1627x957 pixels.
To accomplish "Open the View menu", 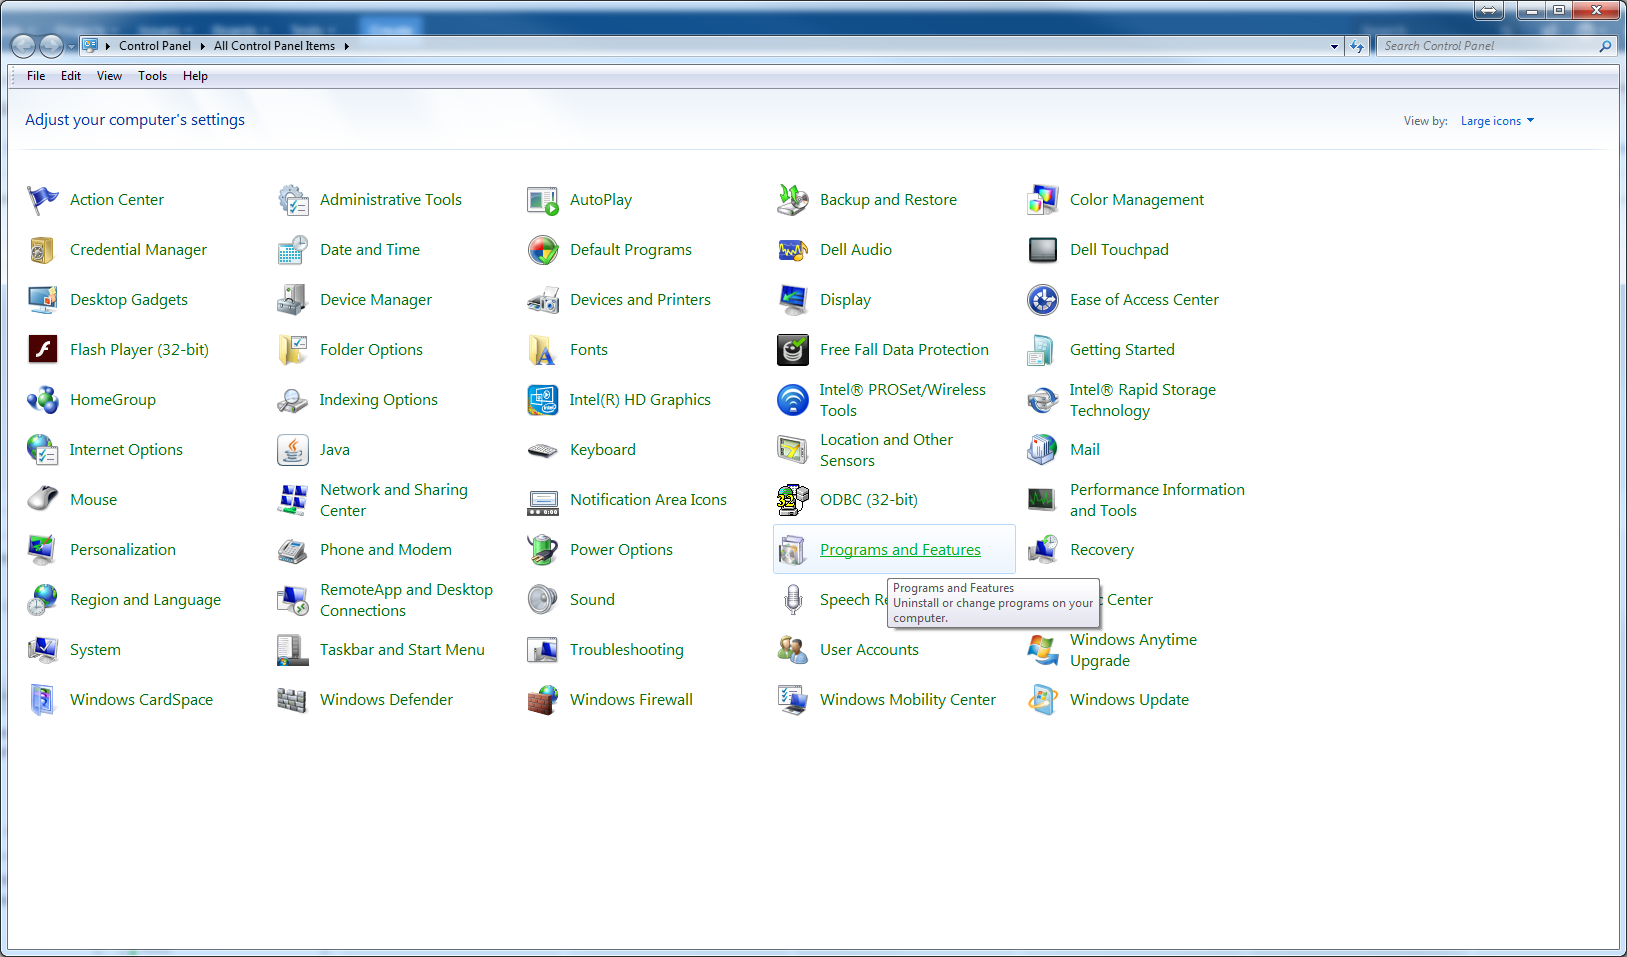I will (x=109, y=76).
